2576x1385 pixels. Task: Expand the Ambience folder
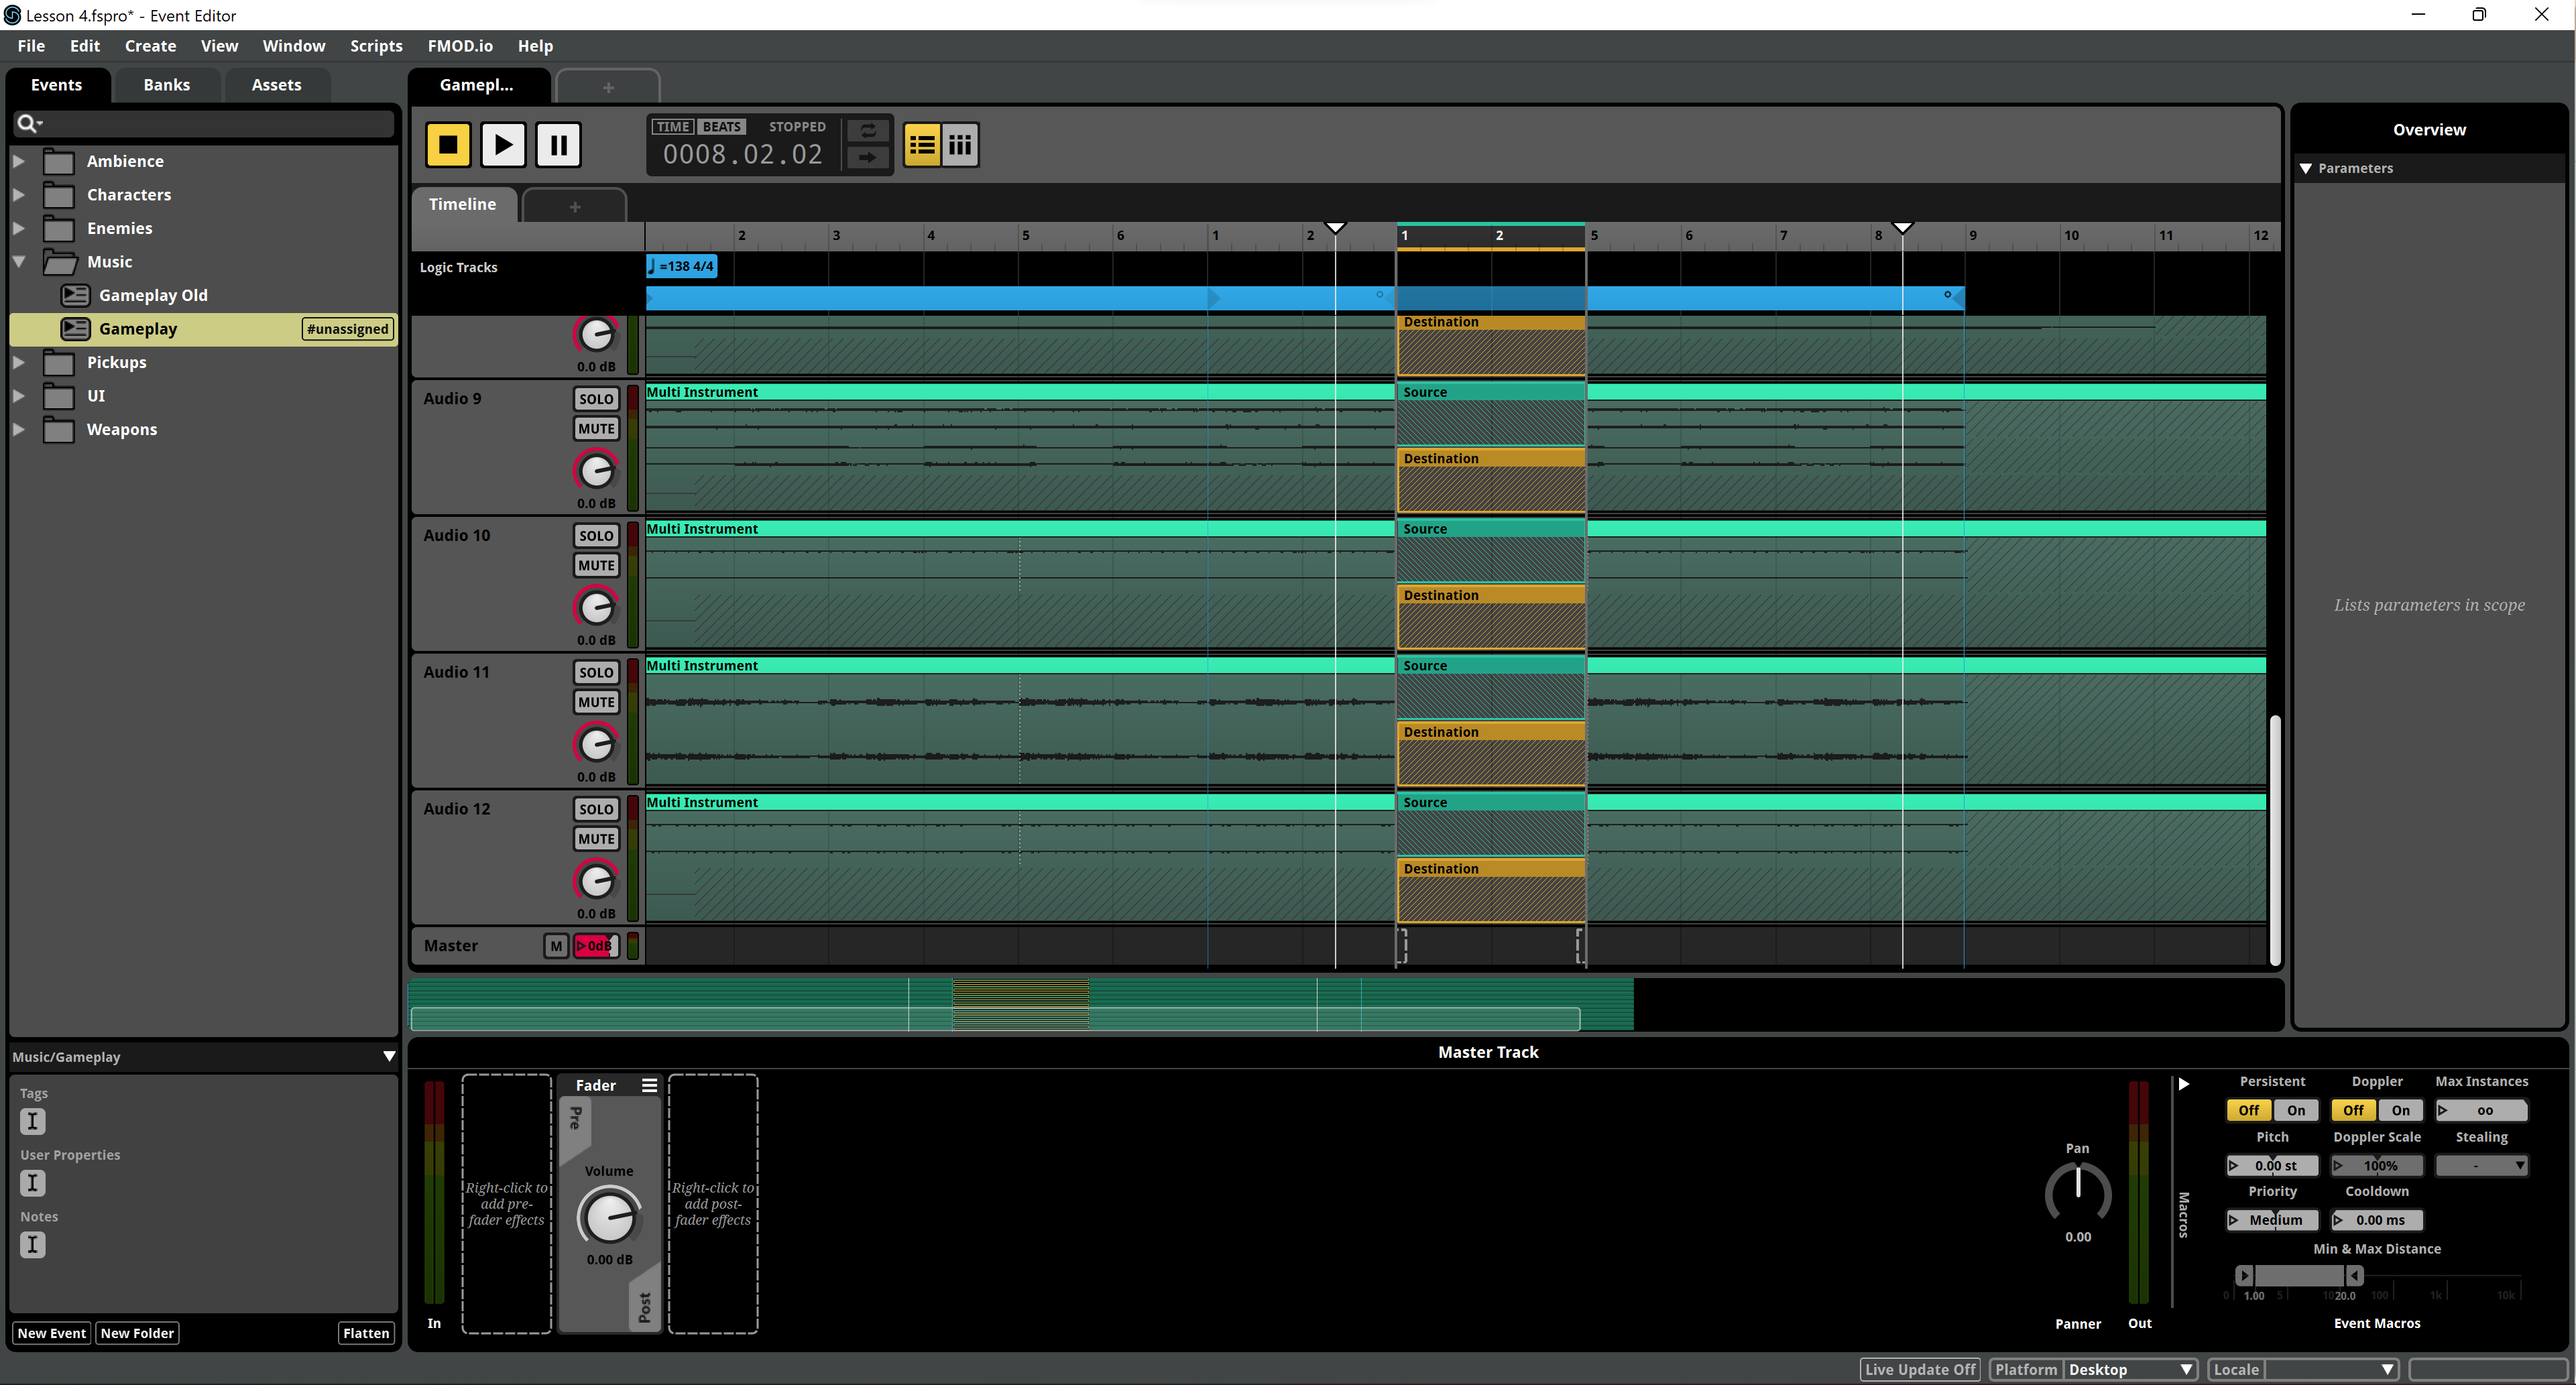[18, 161]
